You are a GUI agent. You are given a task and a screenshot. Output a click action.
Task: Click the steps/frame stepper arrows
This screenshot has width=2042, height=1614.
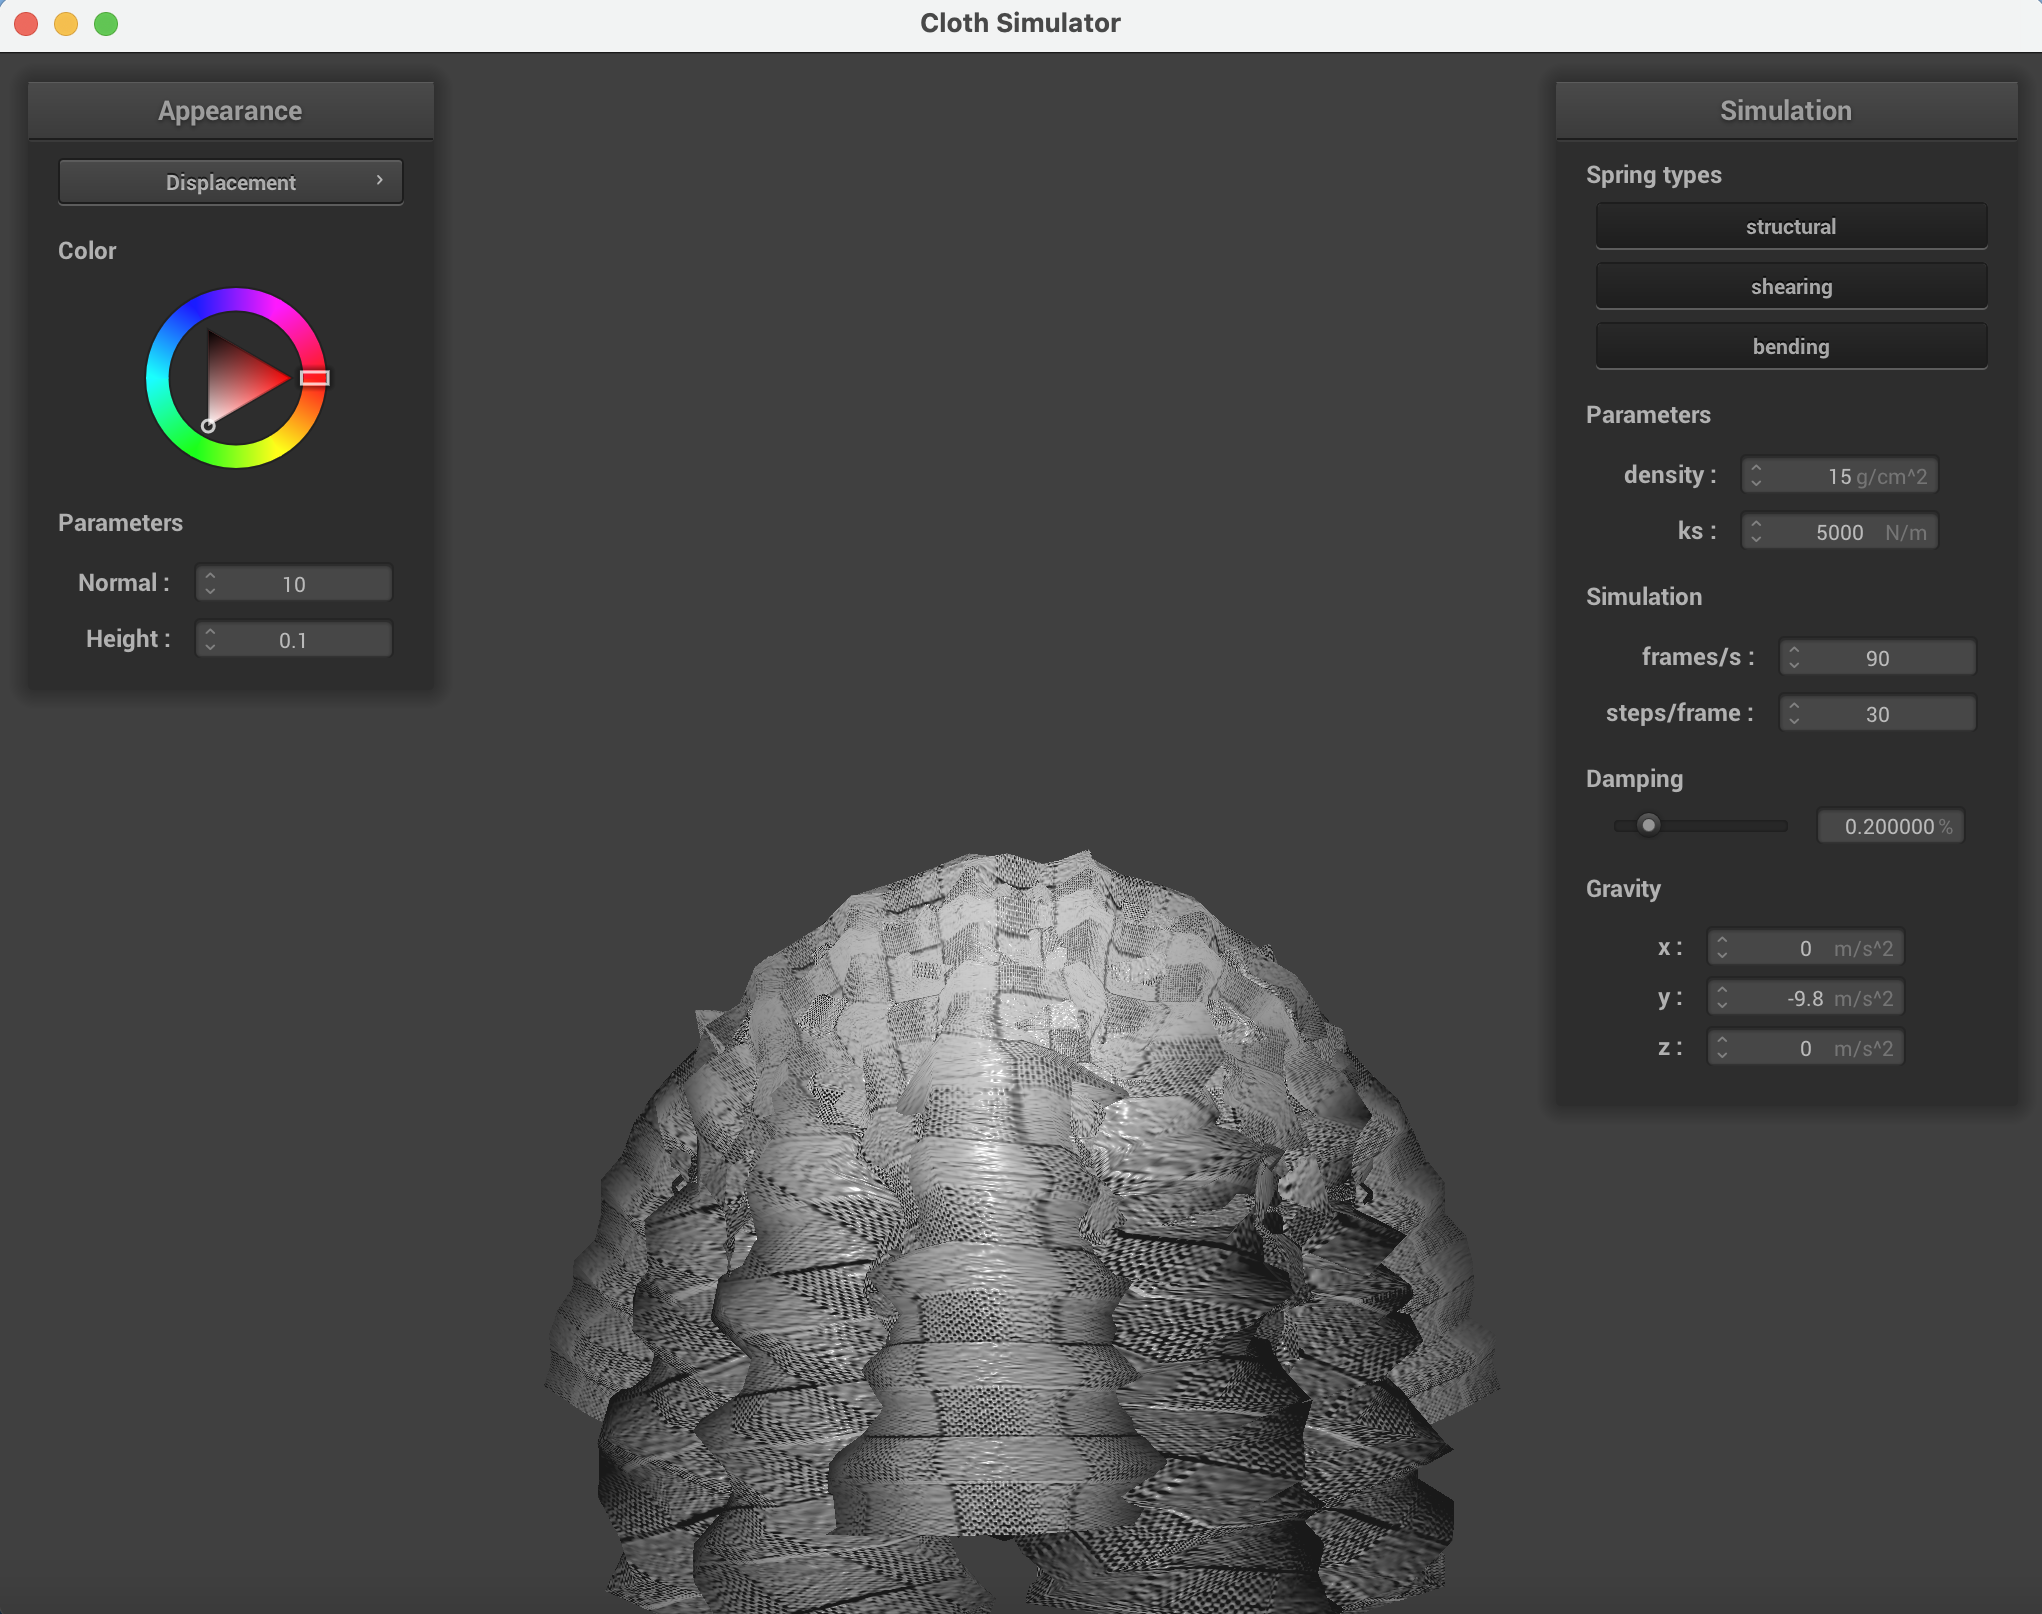pos(1794,714)
